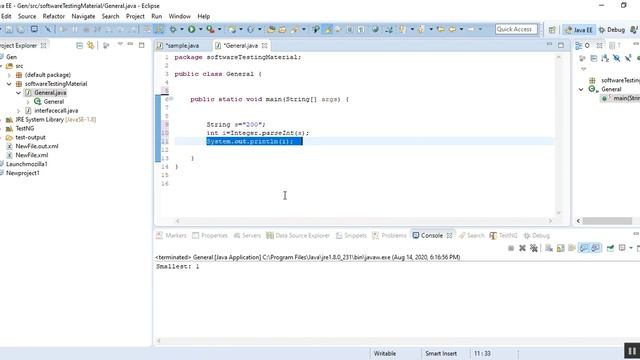
Task: Expand the interfacecall.java node
Action: coord(18,111)
